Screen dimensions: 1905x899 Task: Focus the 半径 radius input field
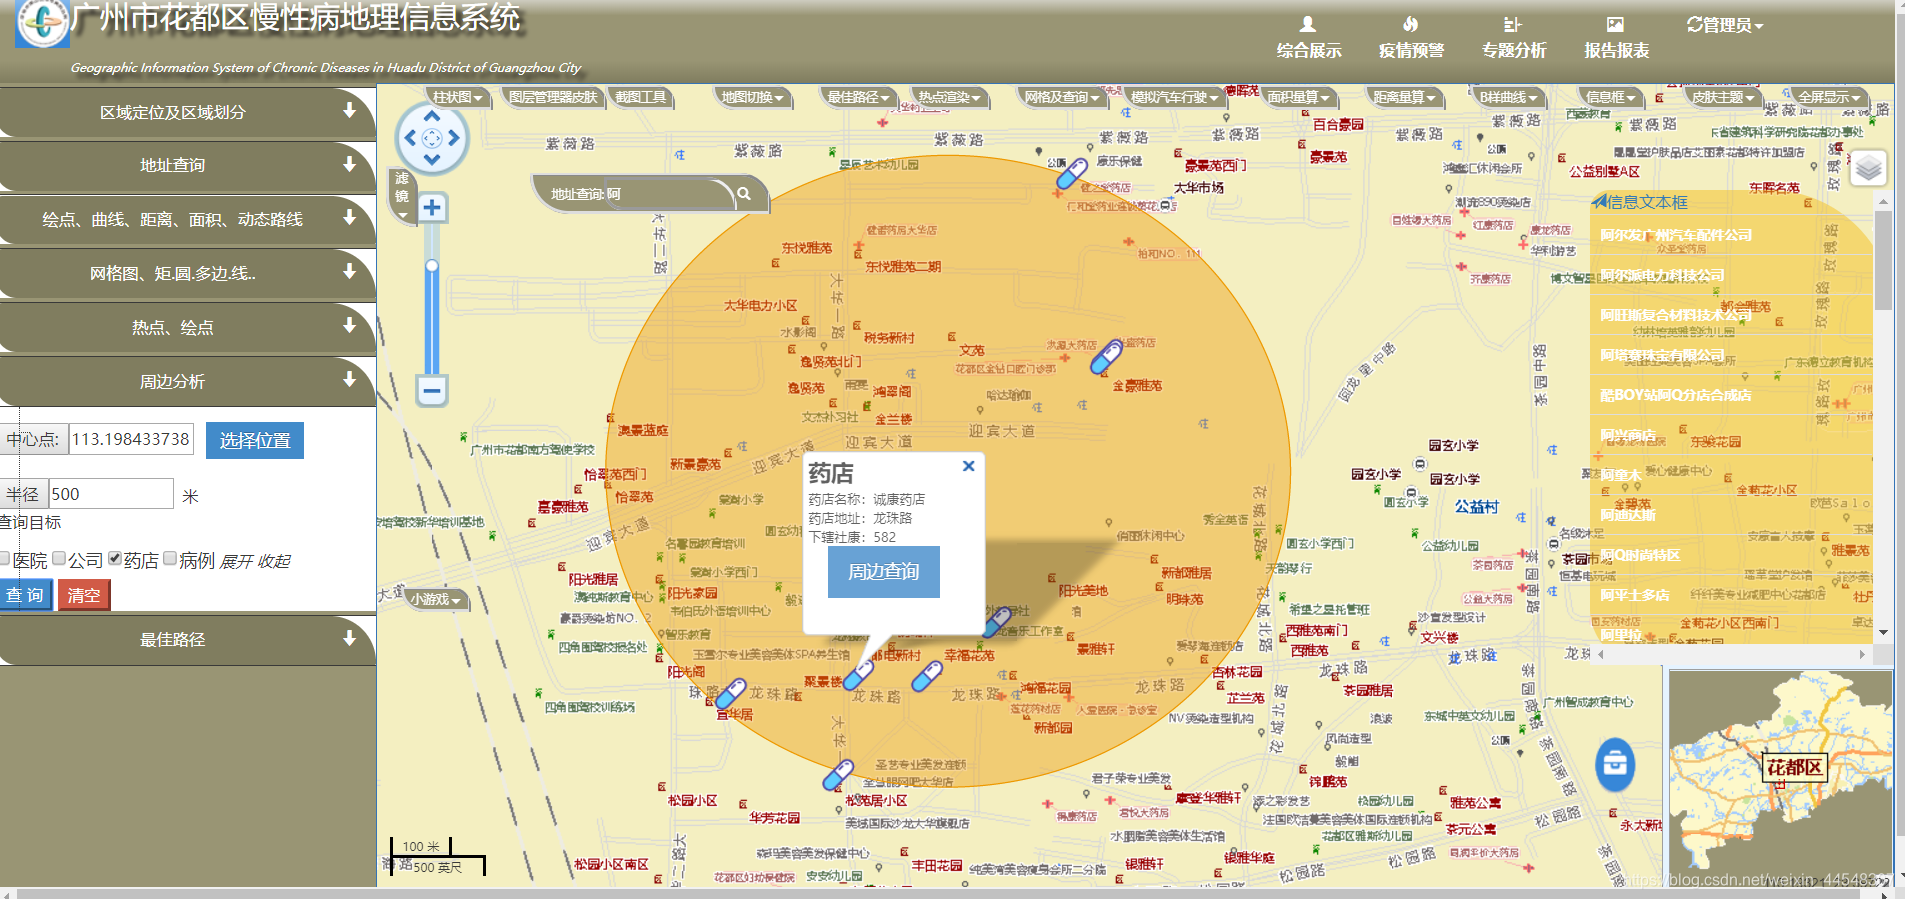point(111,494)
